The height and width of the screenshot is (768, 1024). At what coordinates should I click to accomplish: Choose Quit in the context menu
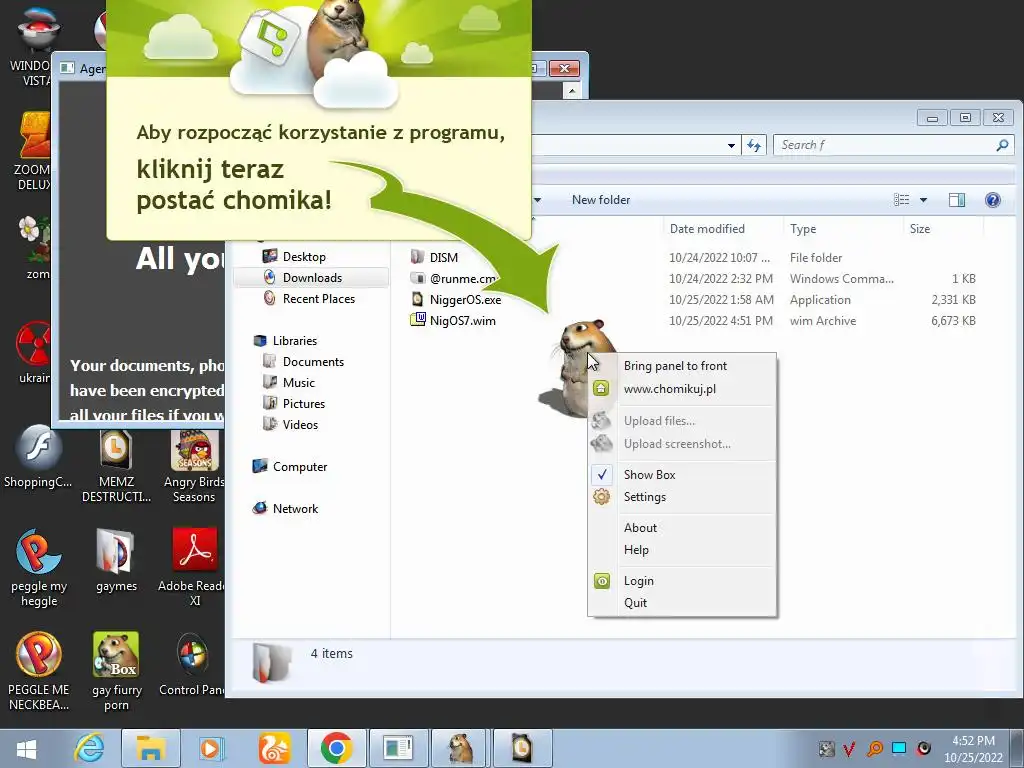coord(635,603)
